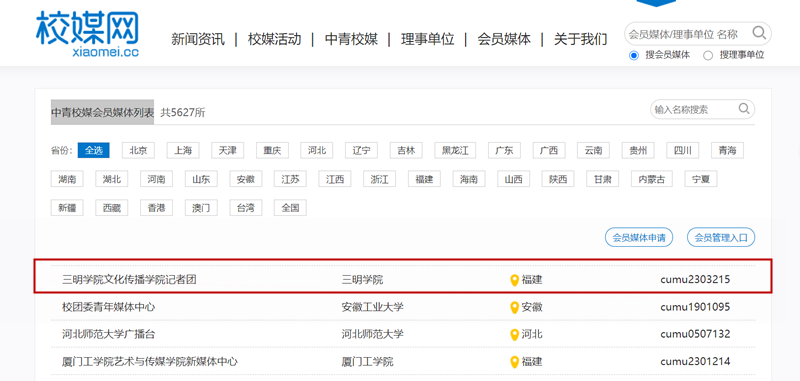The image size is (800, 381).
Task: Filter by 山西 province
Action: coord(513,179)
